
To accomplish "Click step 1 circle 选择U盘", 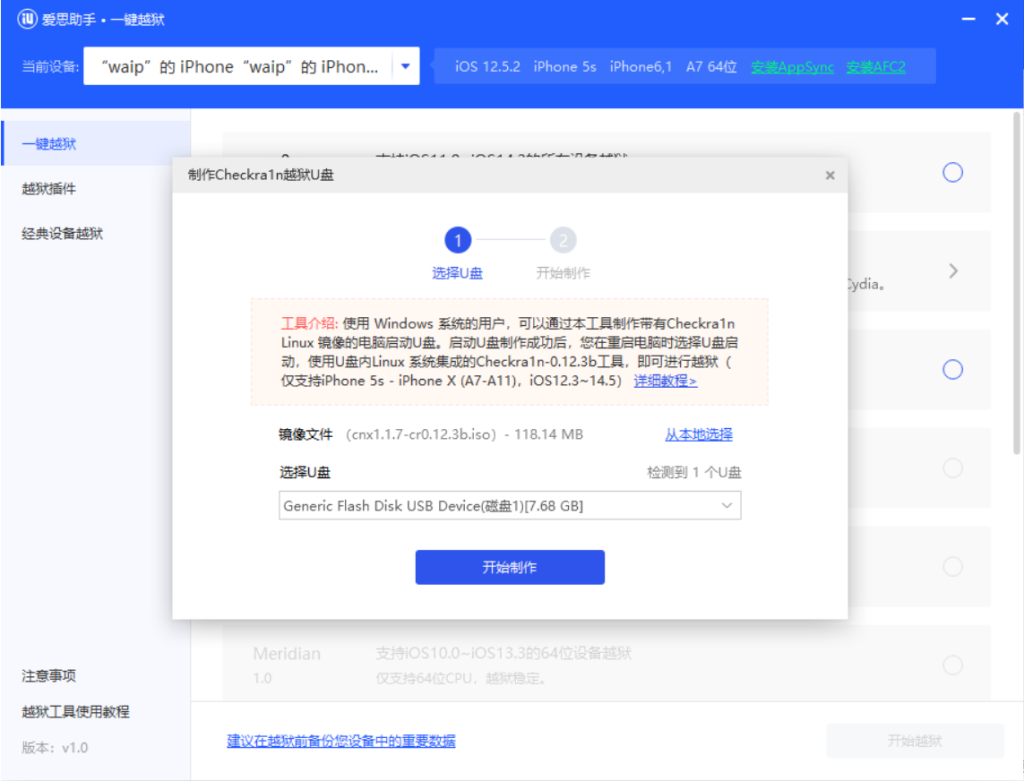I will click(457, 240).
